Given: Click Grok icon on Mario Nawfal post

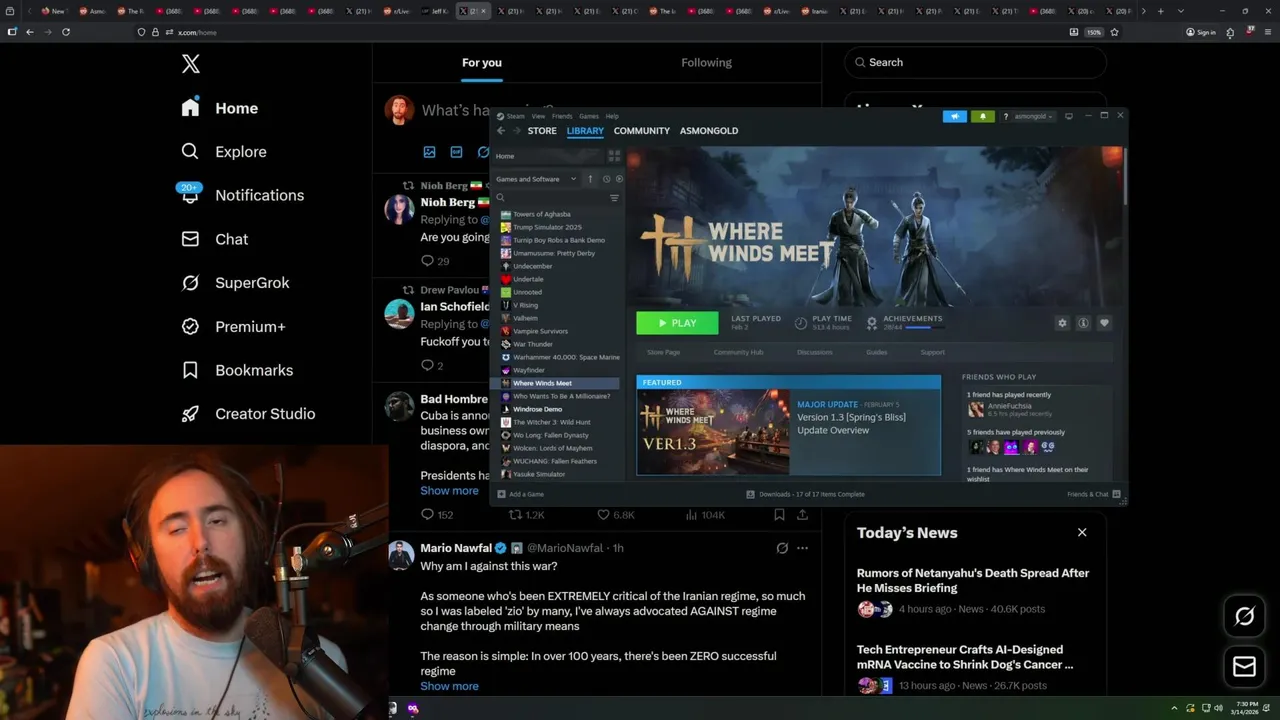Looking at the screenshot, I should tap(782, 548).
